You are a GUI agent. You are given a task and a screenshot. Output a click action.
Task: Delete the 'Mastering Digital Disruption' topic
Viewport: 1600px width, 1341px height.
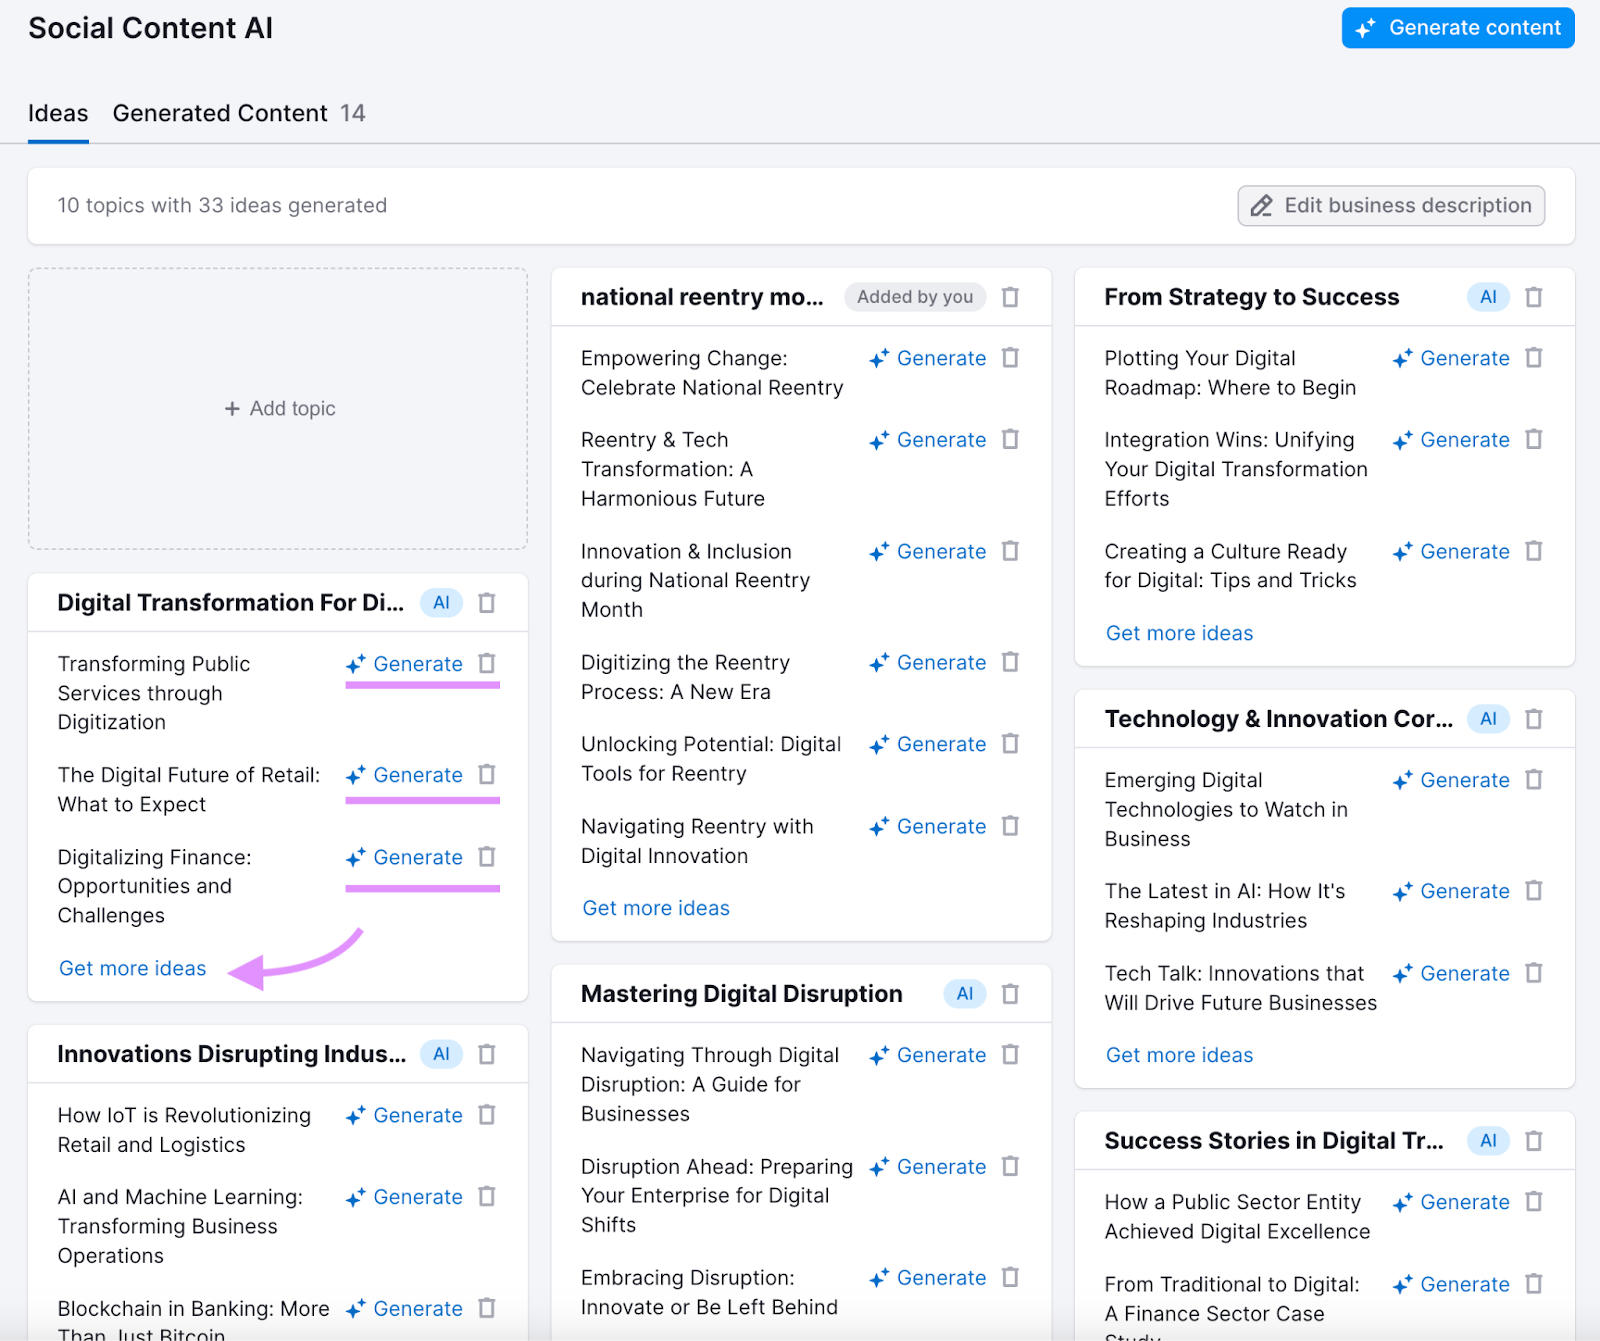[1010, 994]
